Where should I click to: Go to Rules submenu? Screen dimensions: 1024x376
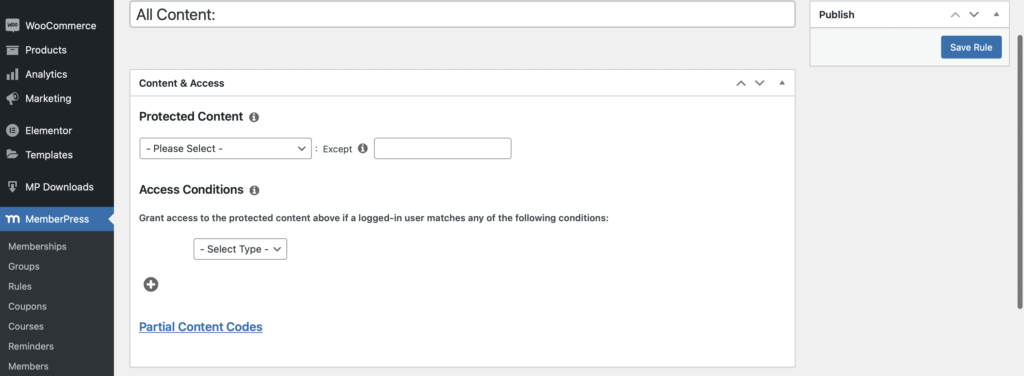(20, 287)
